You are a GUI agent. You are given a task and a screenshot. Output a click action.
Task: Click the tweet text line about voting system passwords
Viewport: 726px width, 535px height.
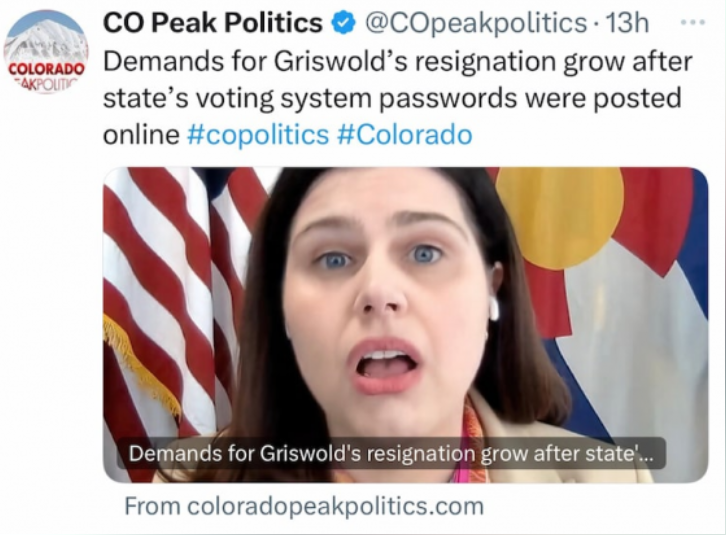pyautogui.click(x=392, y=98)
